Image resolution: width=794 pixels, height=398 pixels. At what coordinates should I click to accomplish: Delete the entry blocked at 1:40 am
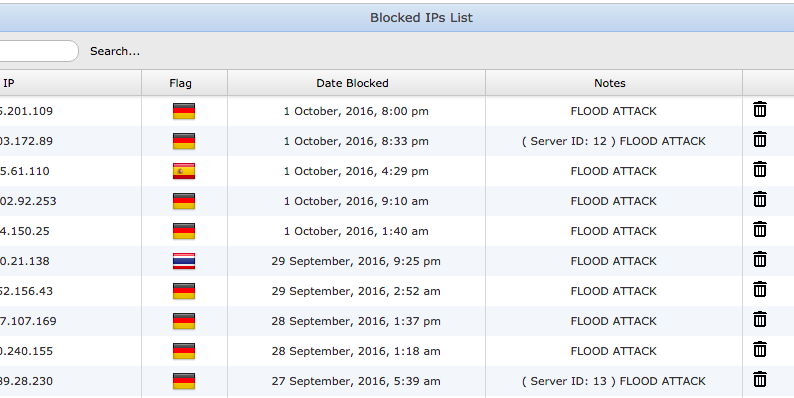click(760, 229)
